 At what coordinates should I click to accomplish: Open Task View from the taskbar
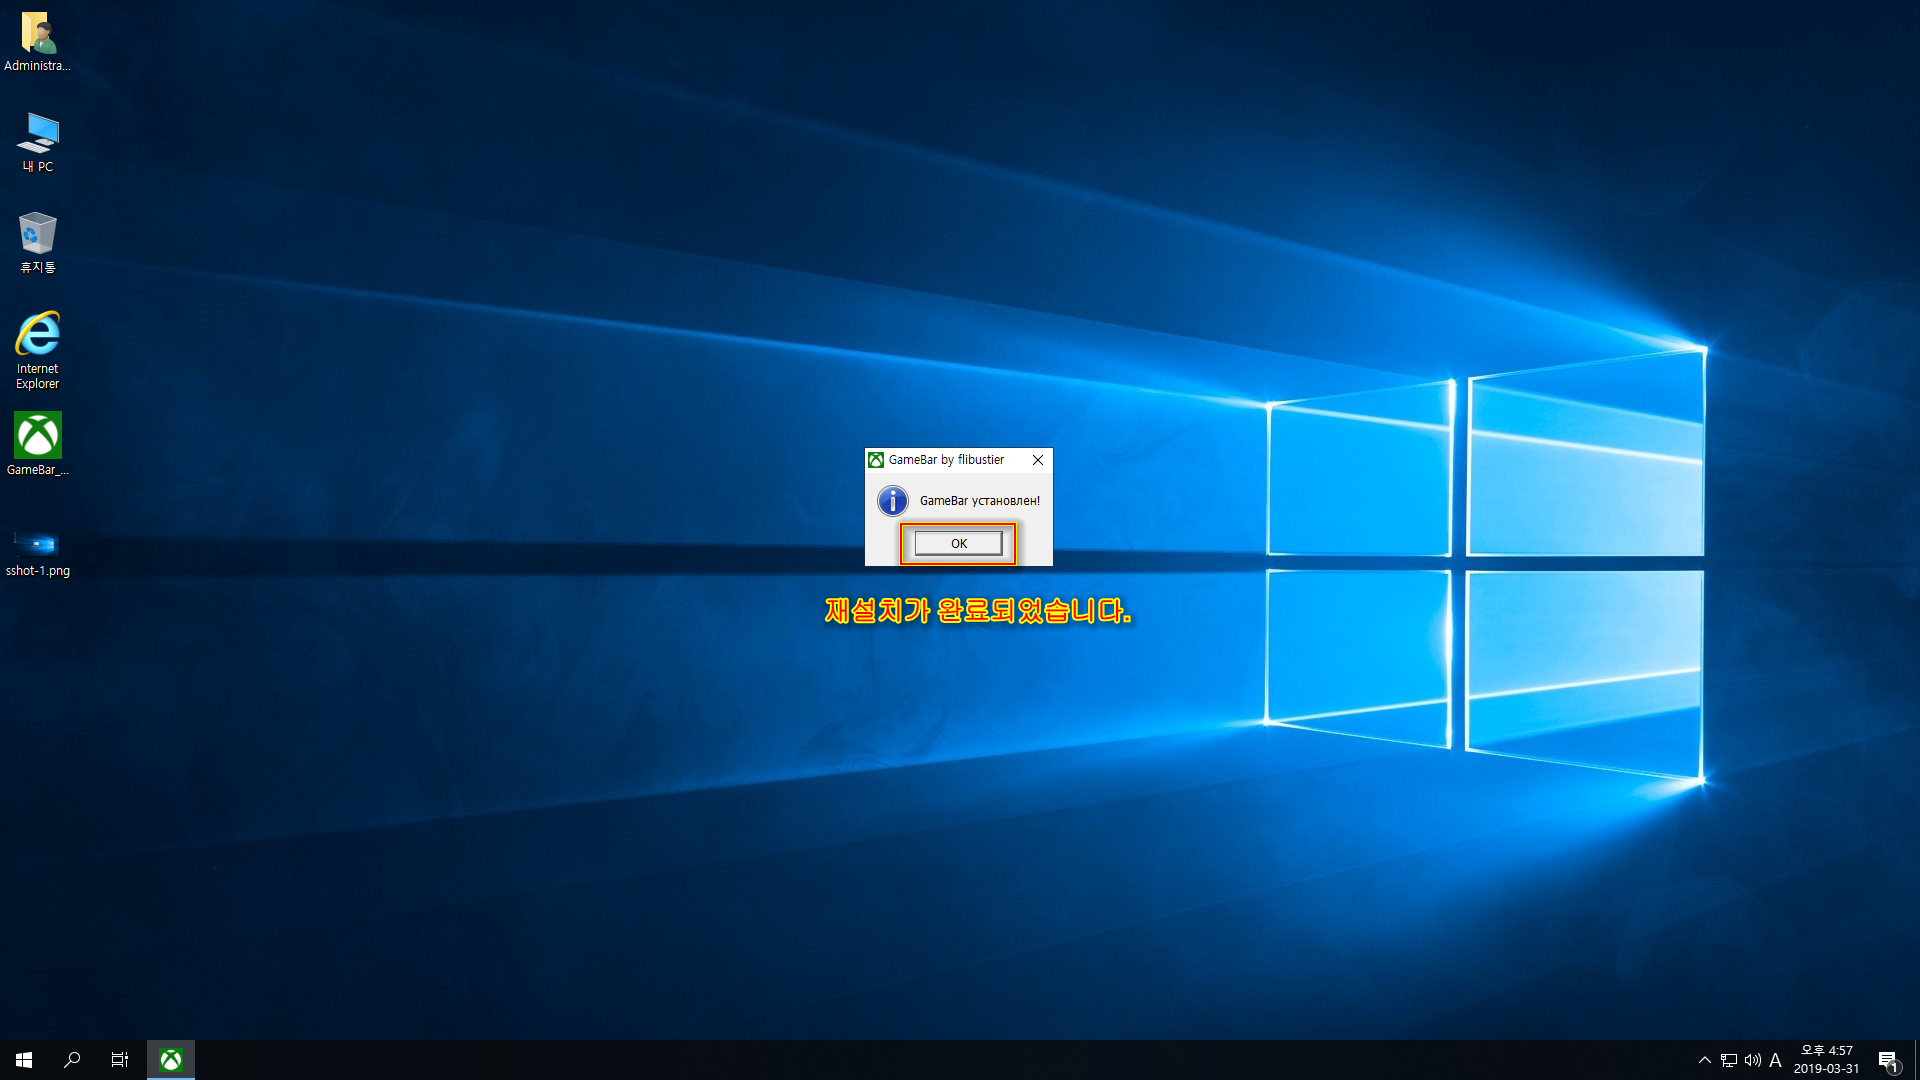(x=120, y=1060)
